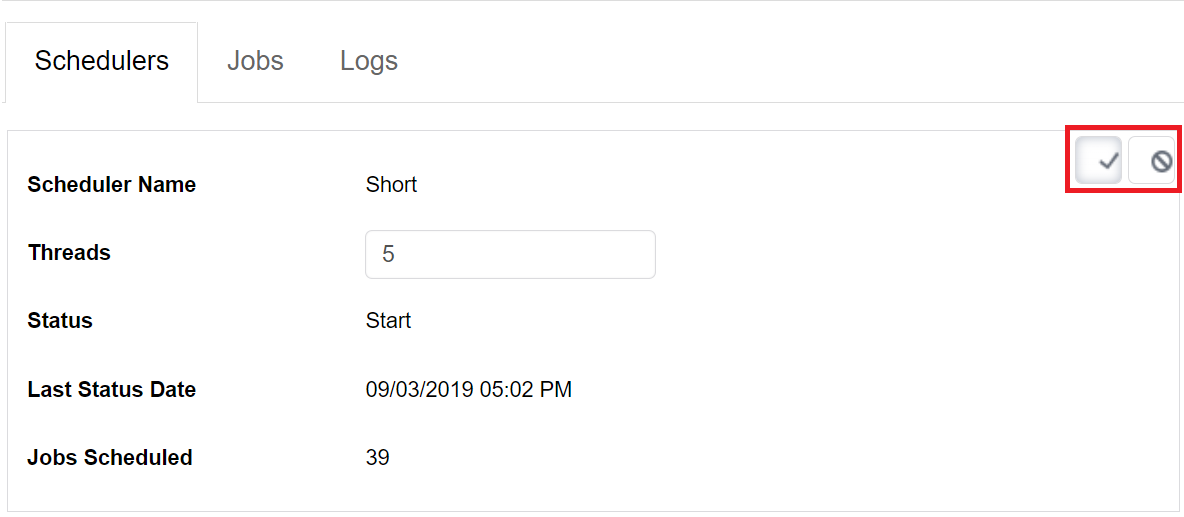Screen dimensions: 1184x517
Task: Click the Threads label text
Action: pyautogui.click(x=69, y=252)
